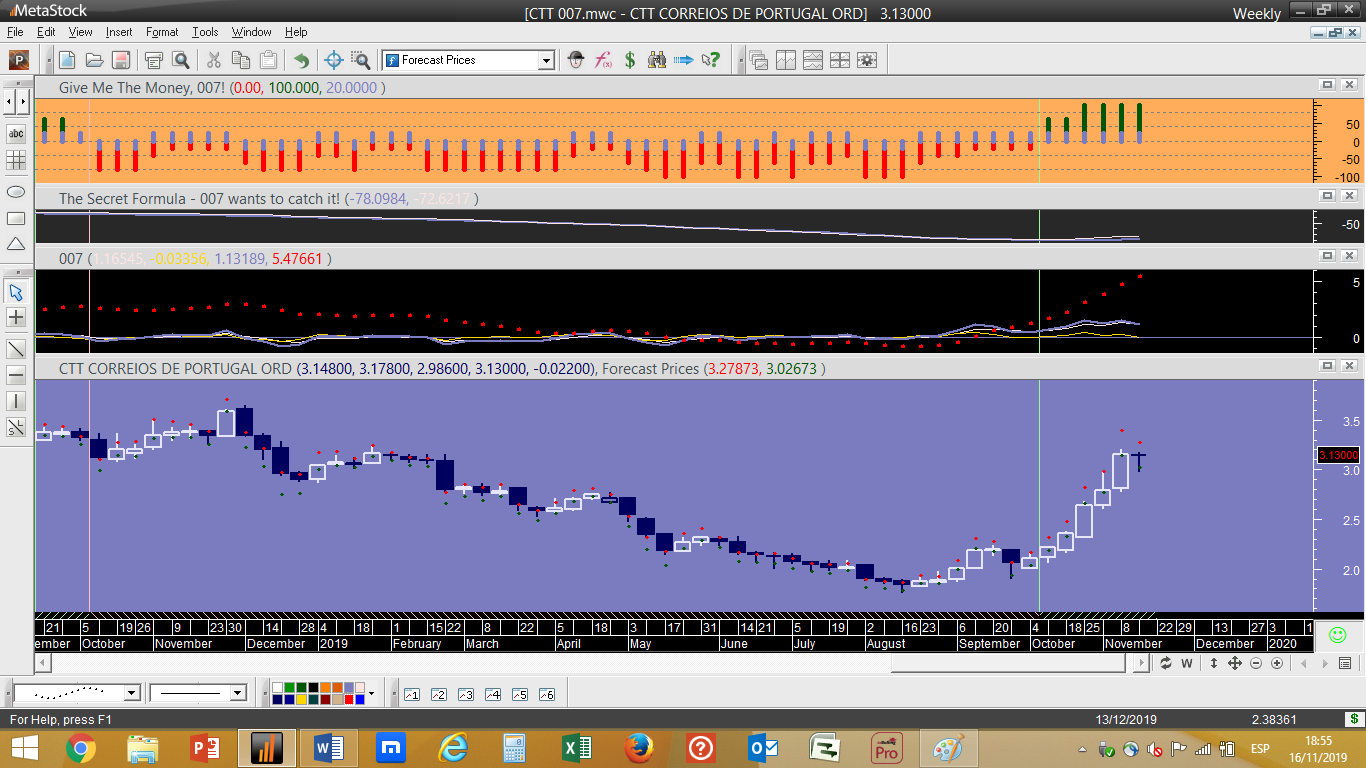The image size is (1366, 768).
Task: Maximize the 'Give Me The Money, 007!' pane
Action: [1327, 86]
